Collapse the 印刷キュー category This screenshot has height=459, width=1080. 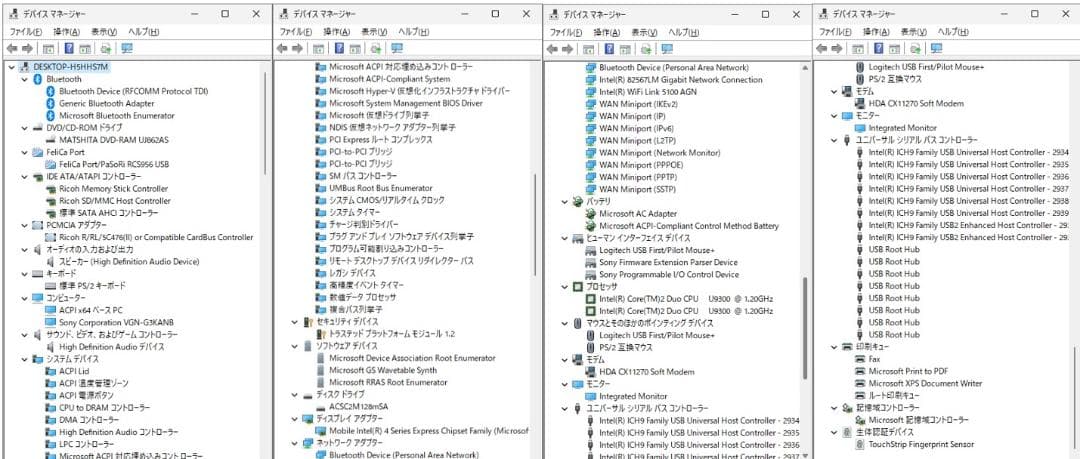coord(835,347)
